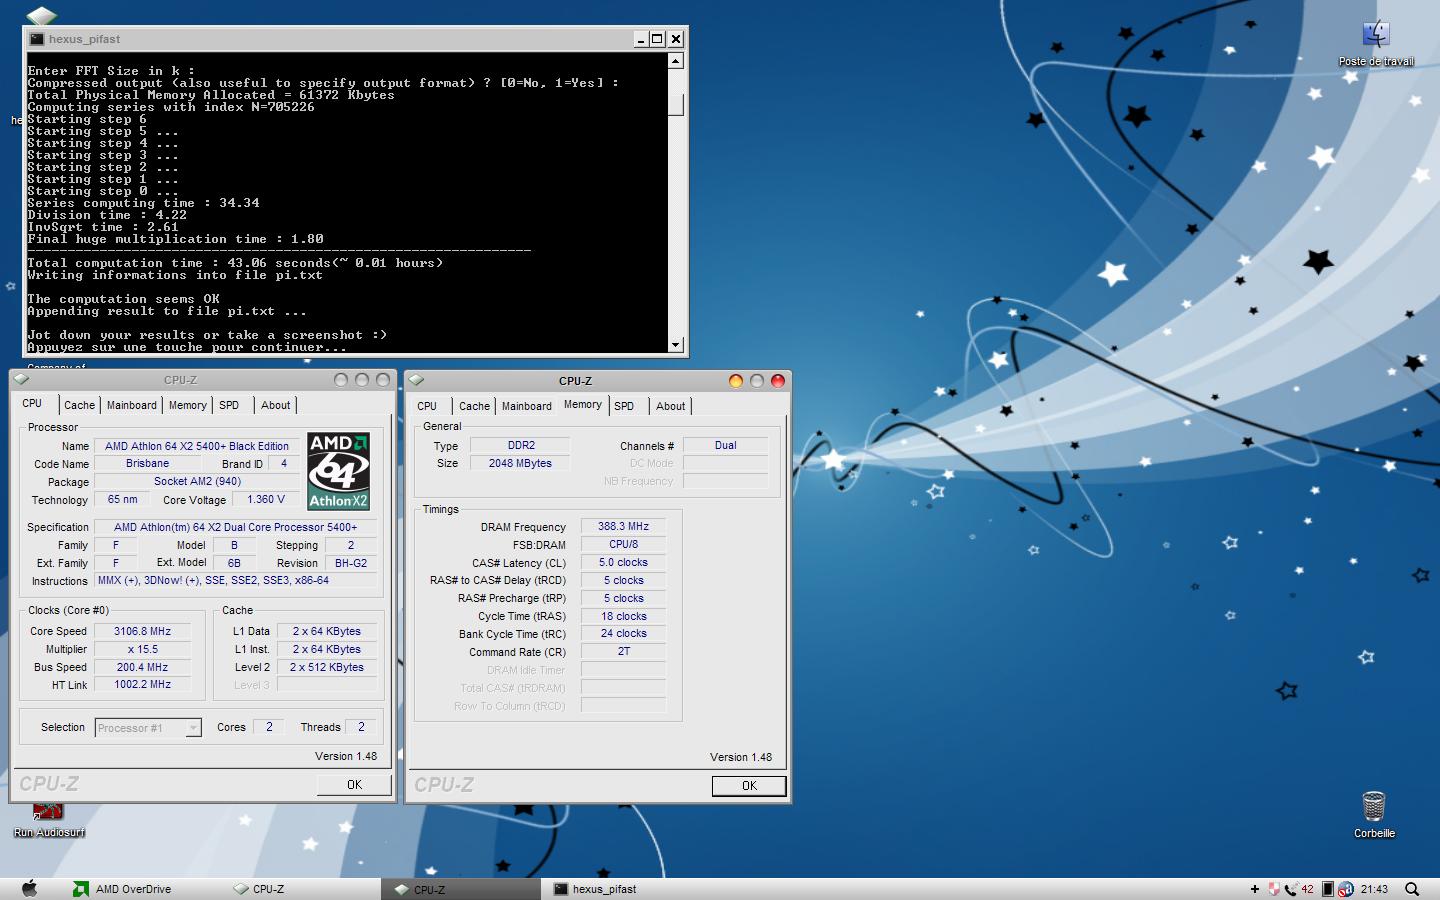Click the 21:43 clock in the tray
1440x900 pixels.
[x=1374, y=889]
